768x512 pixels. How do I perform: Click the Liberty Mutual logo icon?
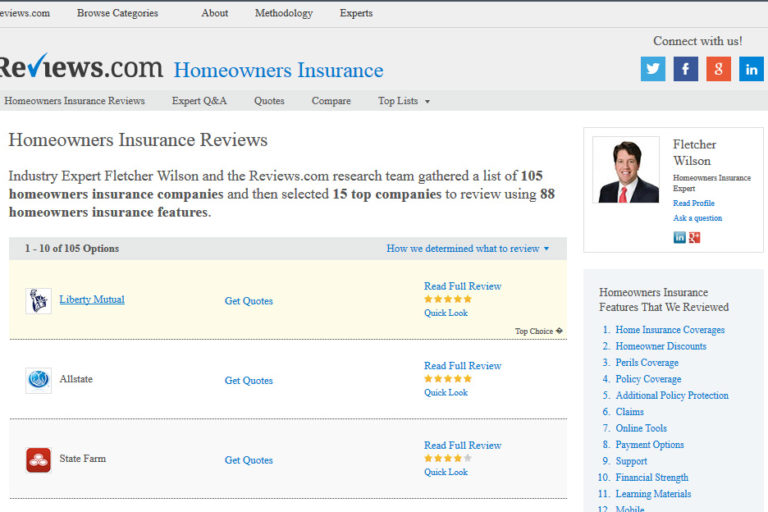coord(38,300)
